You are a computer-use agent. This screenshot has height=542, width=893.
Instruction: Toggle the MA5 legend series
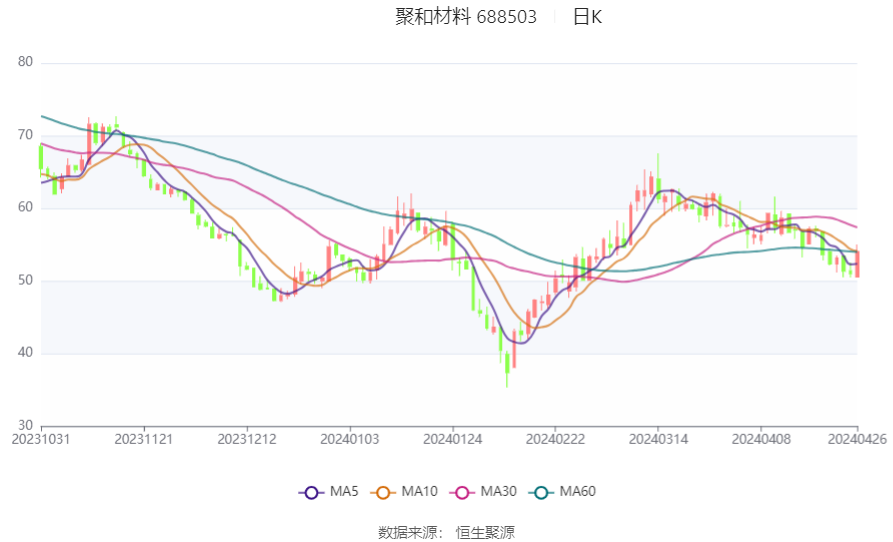tap(328, 492)
